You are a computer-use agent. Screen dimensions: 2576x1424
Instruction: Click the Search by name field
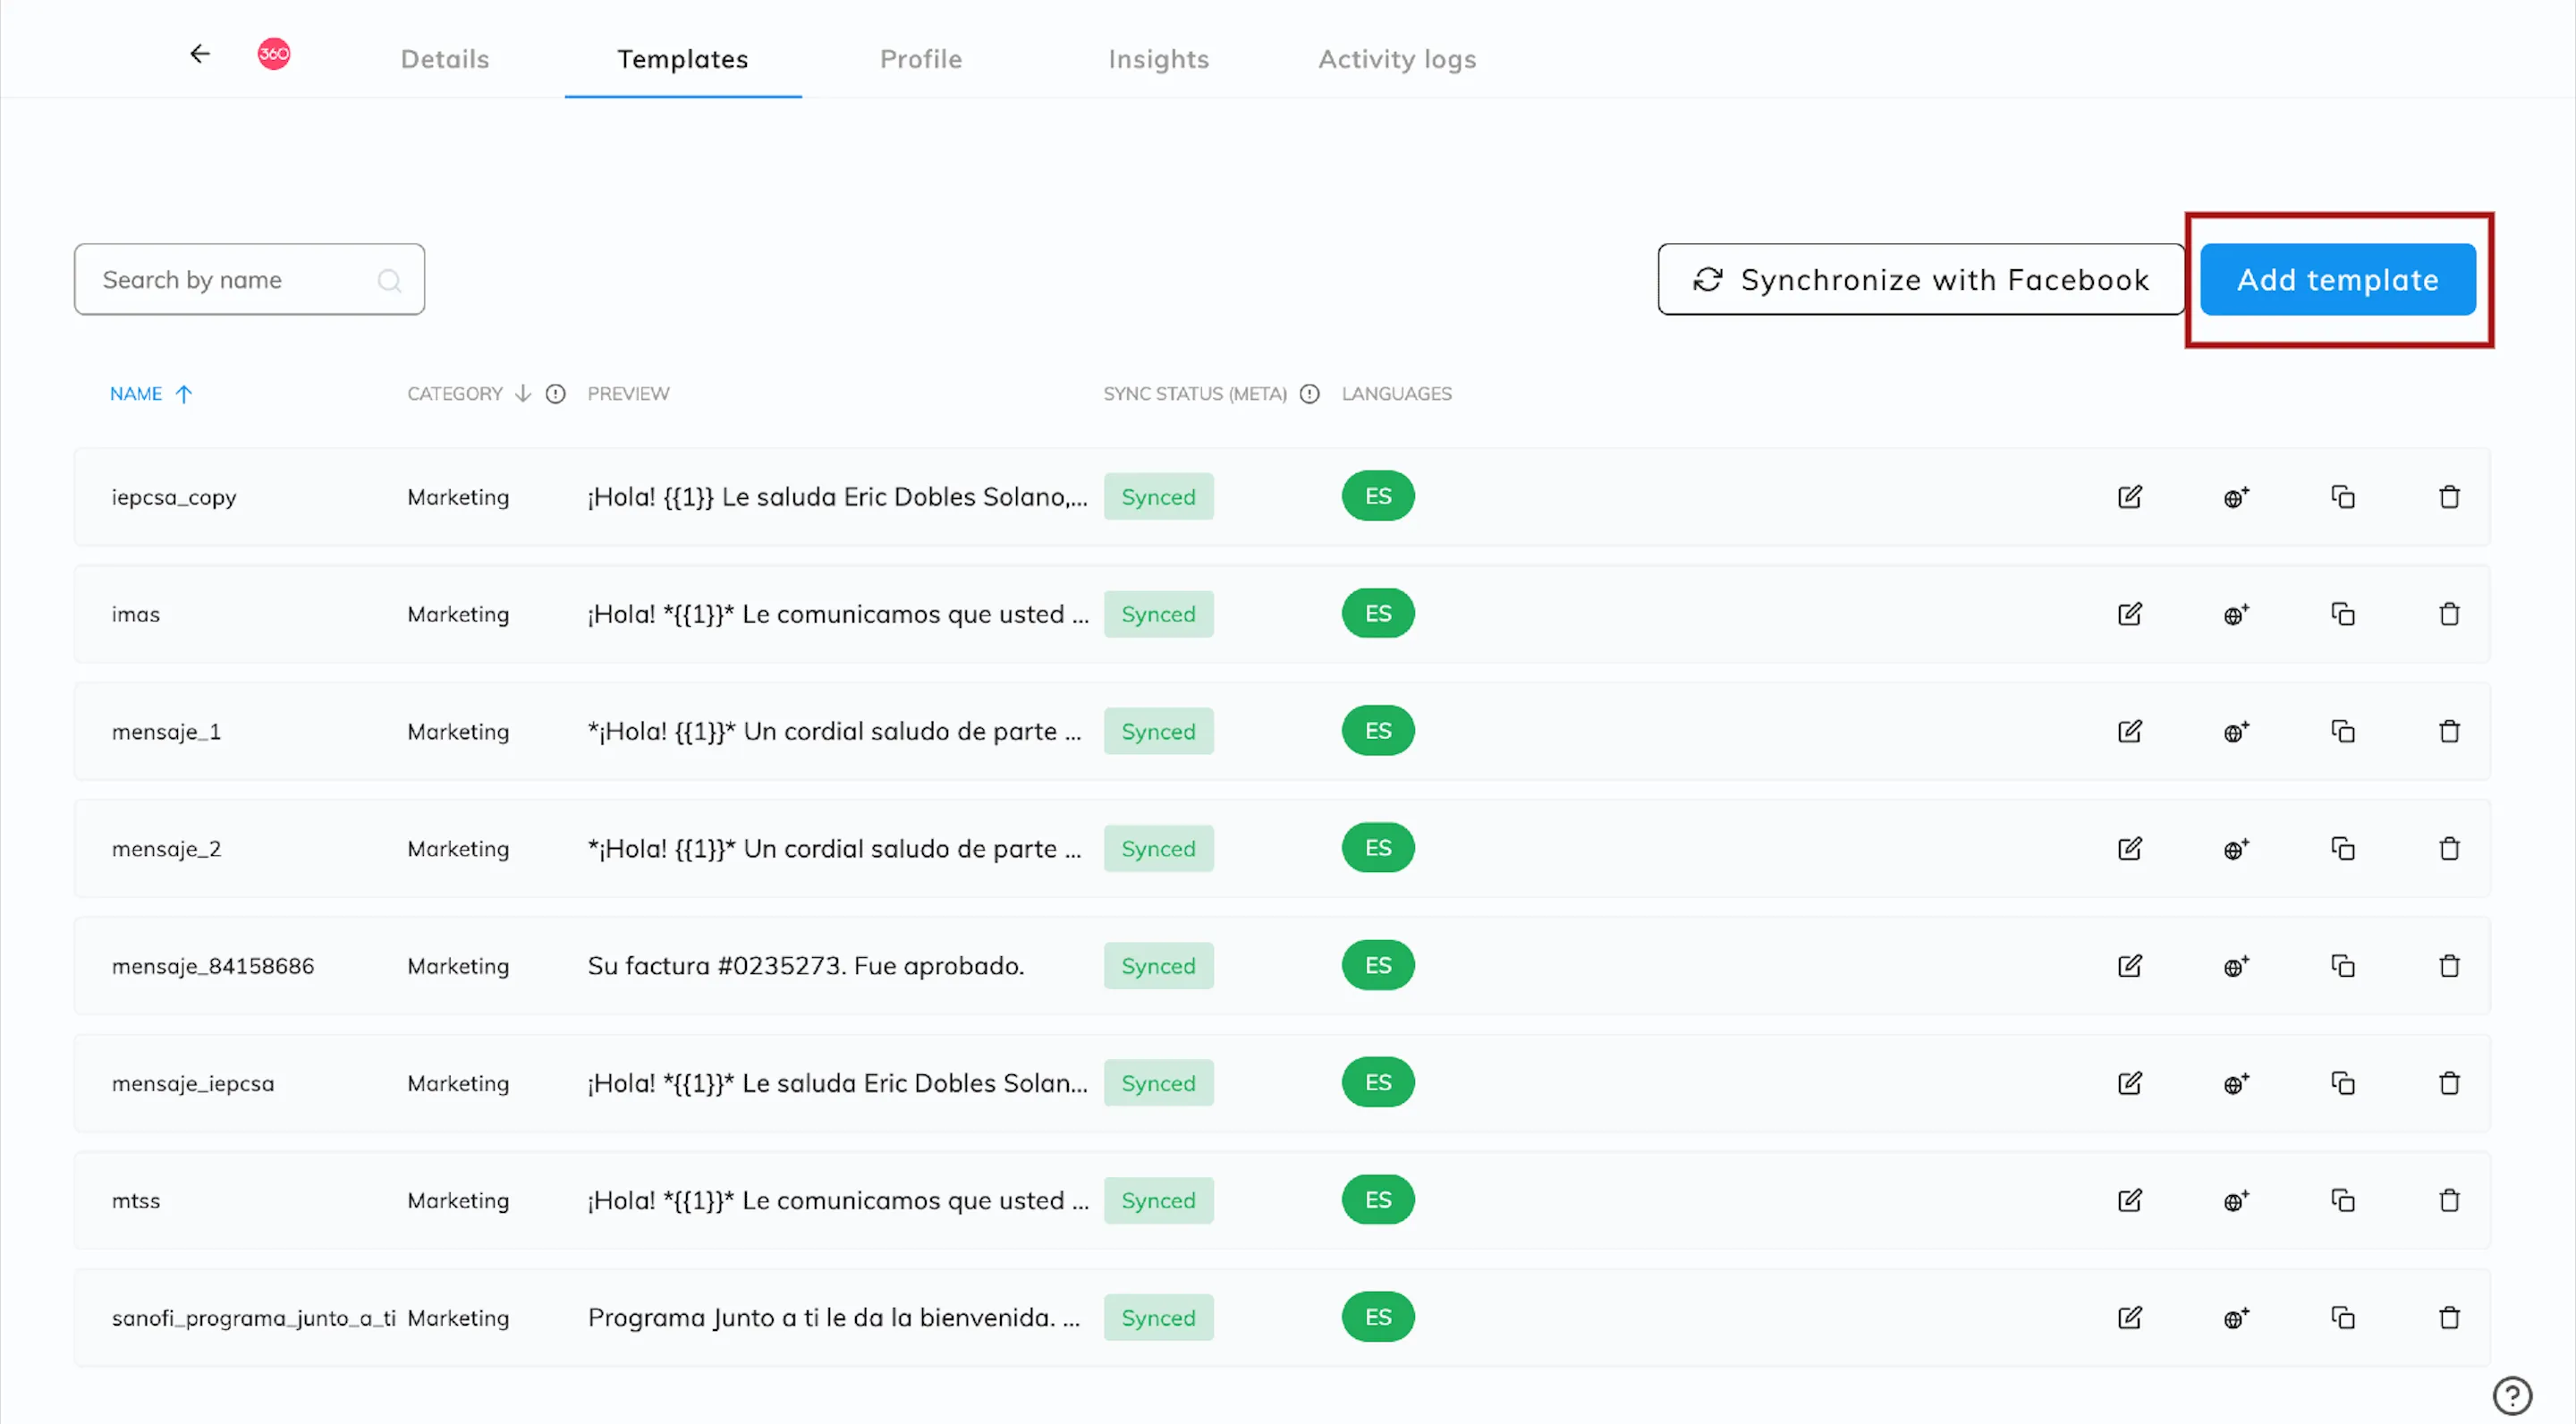[249, 280]
